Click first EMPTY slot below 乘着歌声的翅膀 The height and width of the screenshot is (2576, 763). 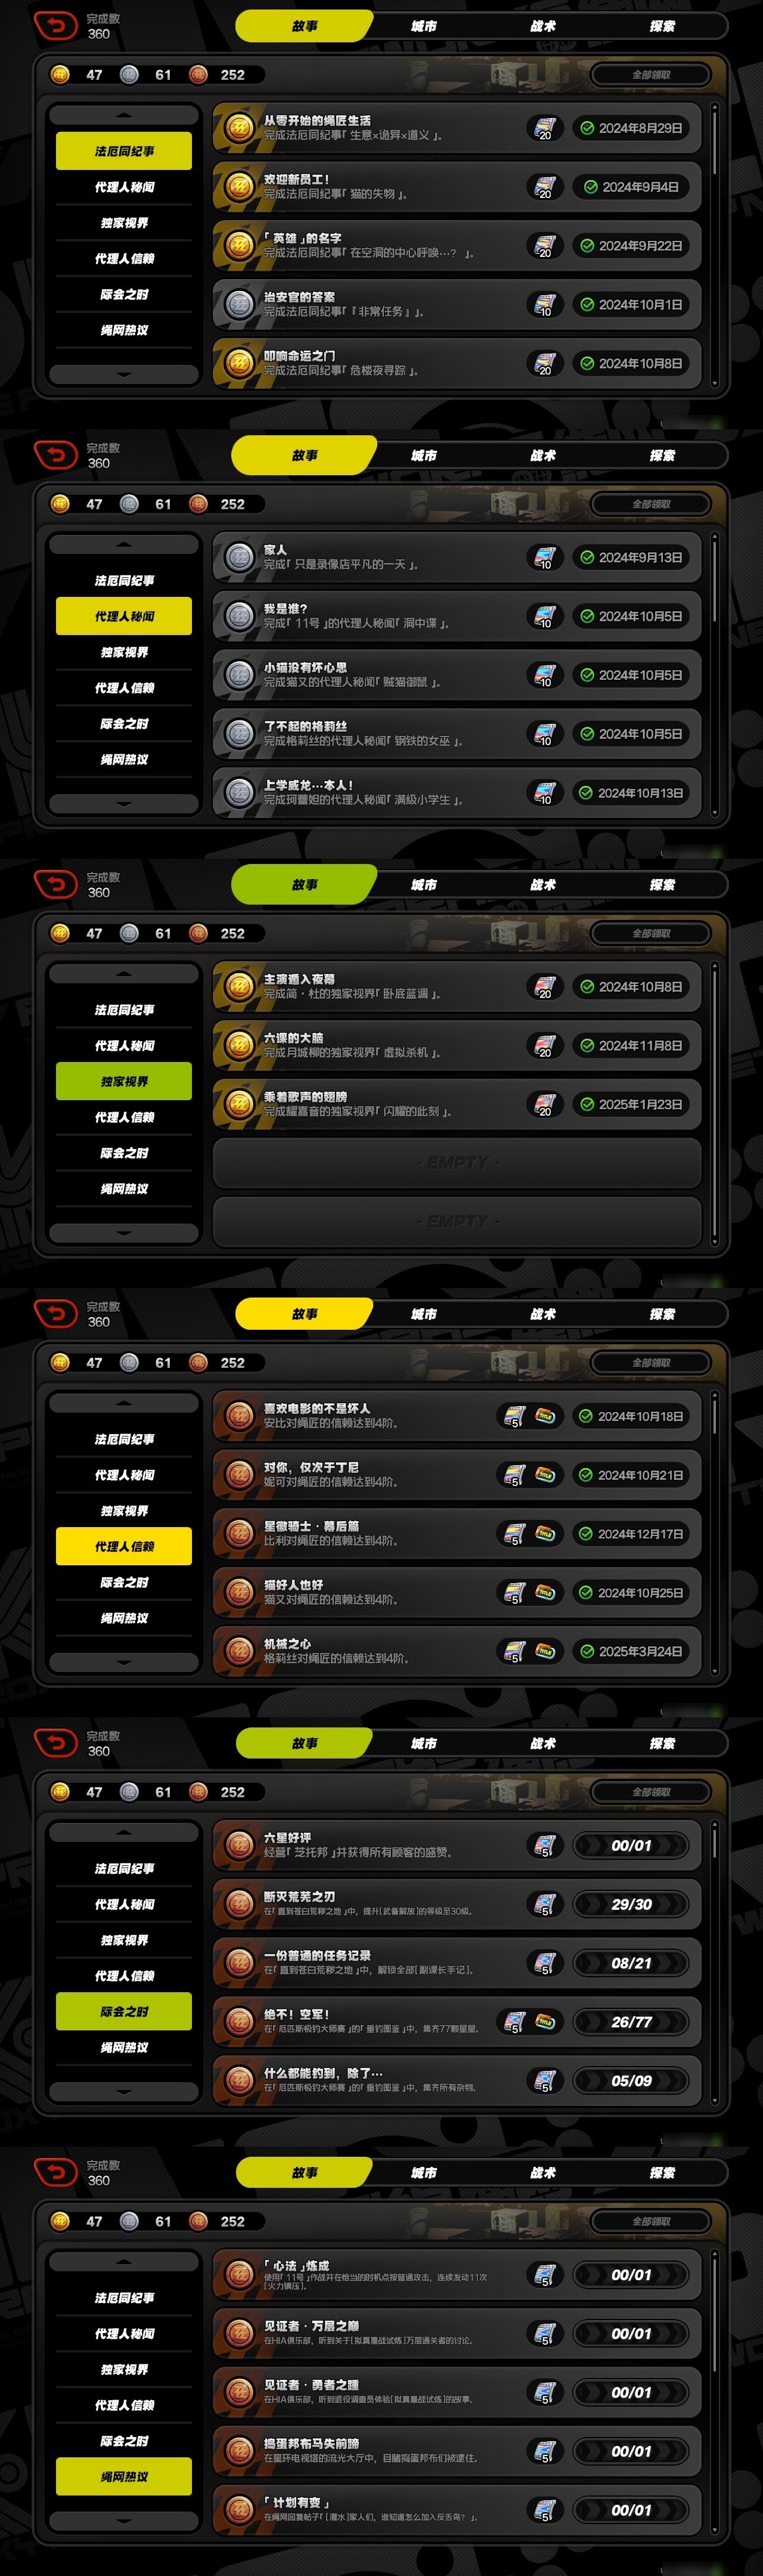coord(457,1163)
